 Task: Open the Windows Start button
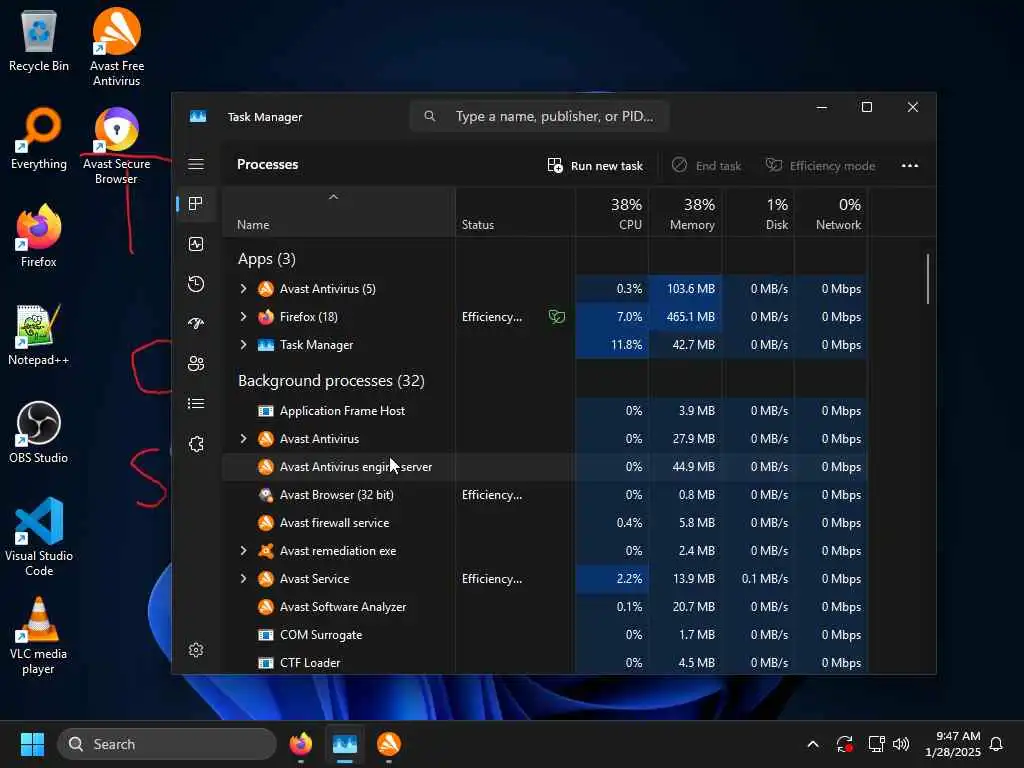click(32, 744)
